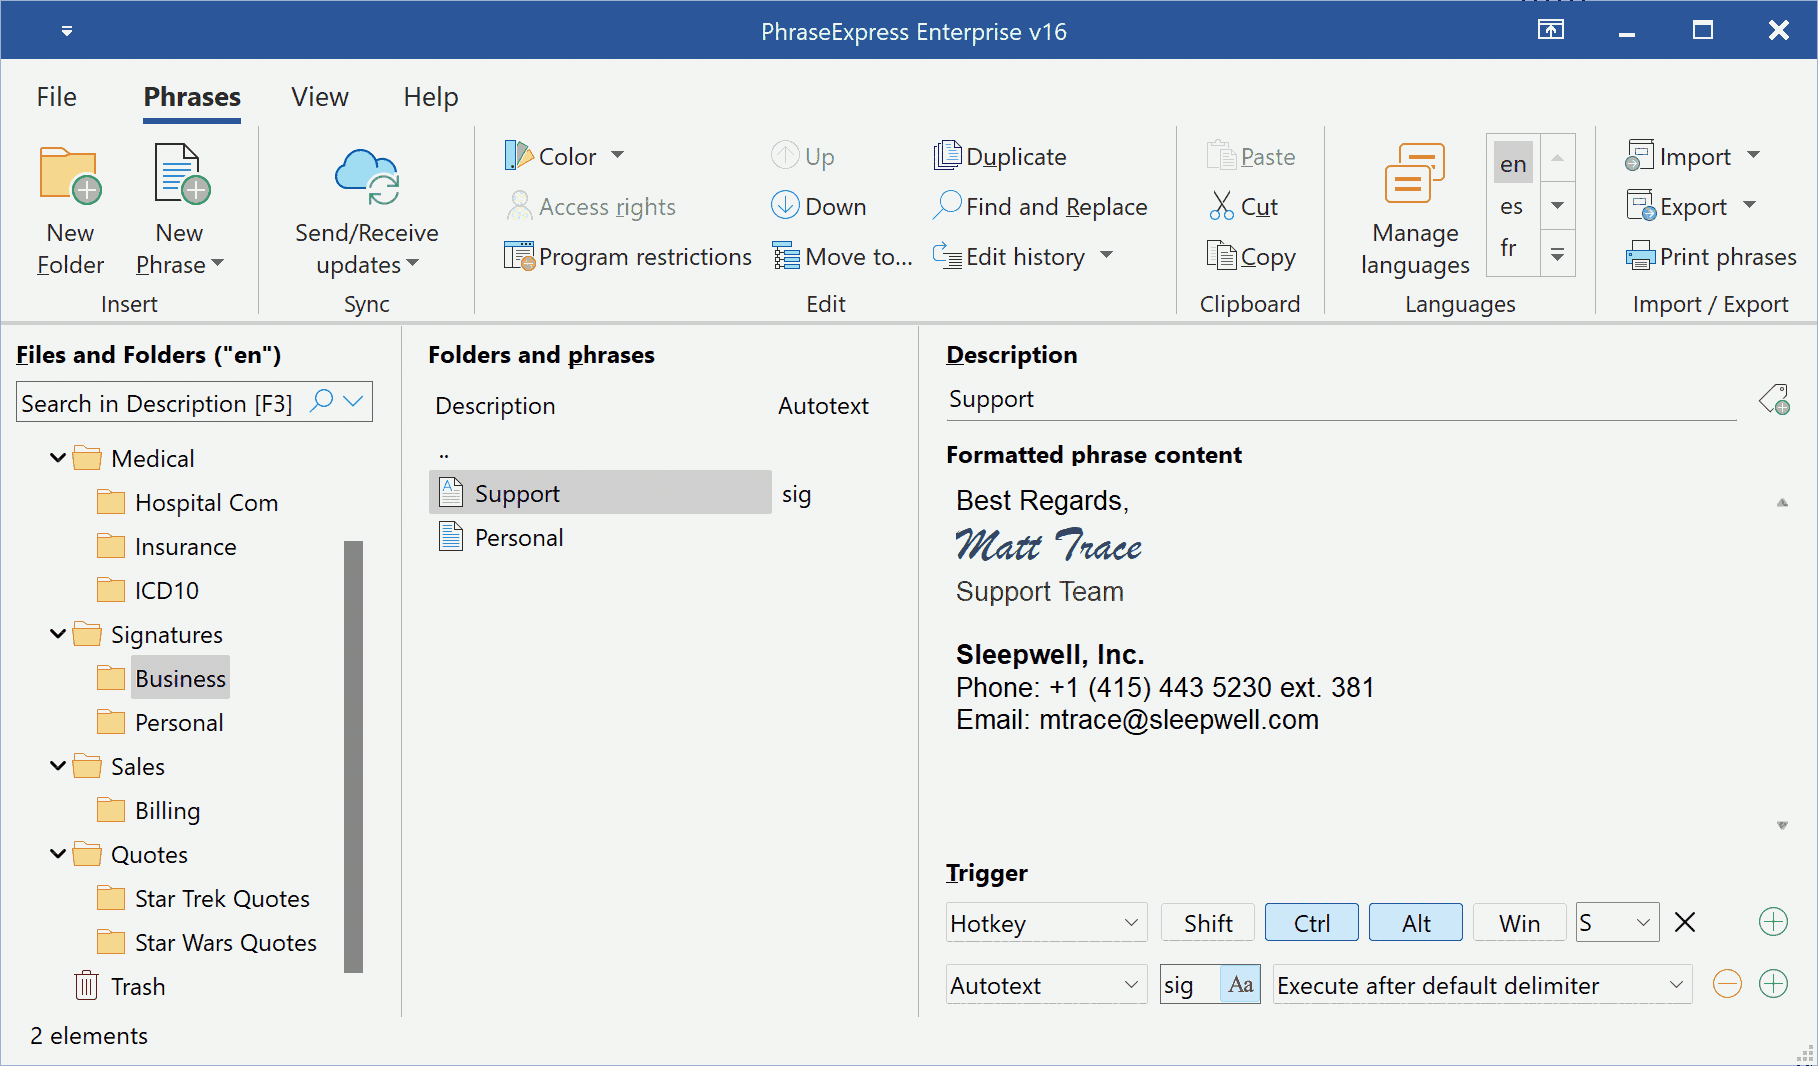The height and width of the screenshot is (1066, 1818).
Task: Open Find and Replace
Action: (x=1041, y=206)
